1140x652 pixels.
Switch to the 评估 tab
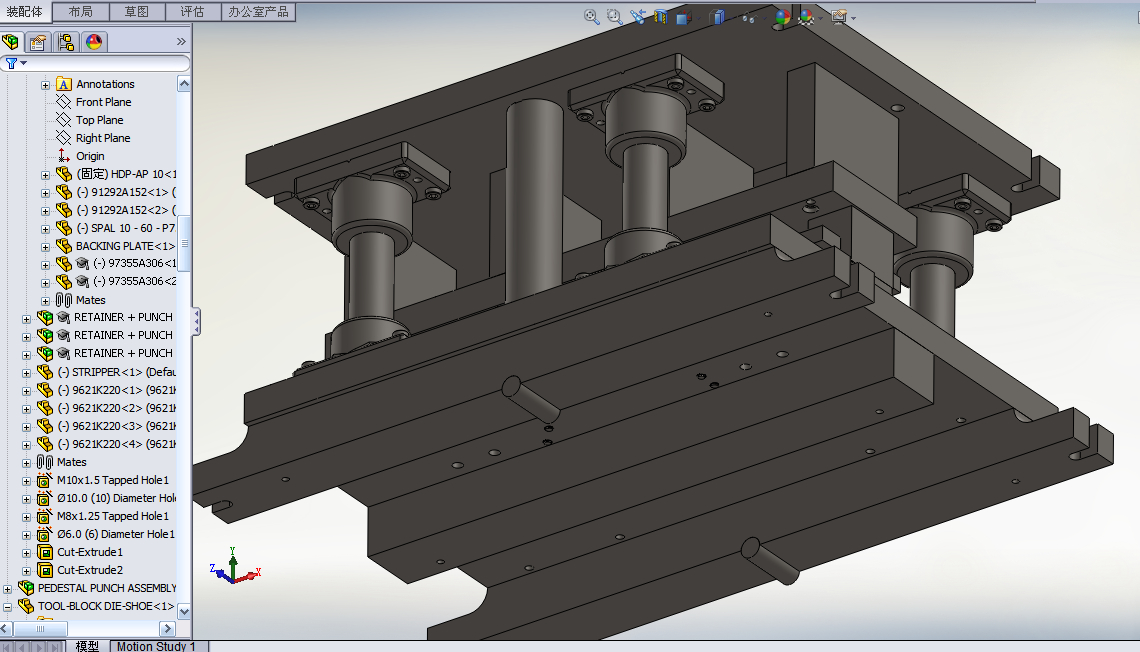pyautogui.click(x=192, y=12)
